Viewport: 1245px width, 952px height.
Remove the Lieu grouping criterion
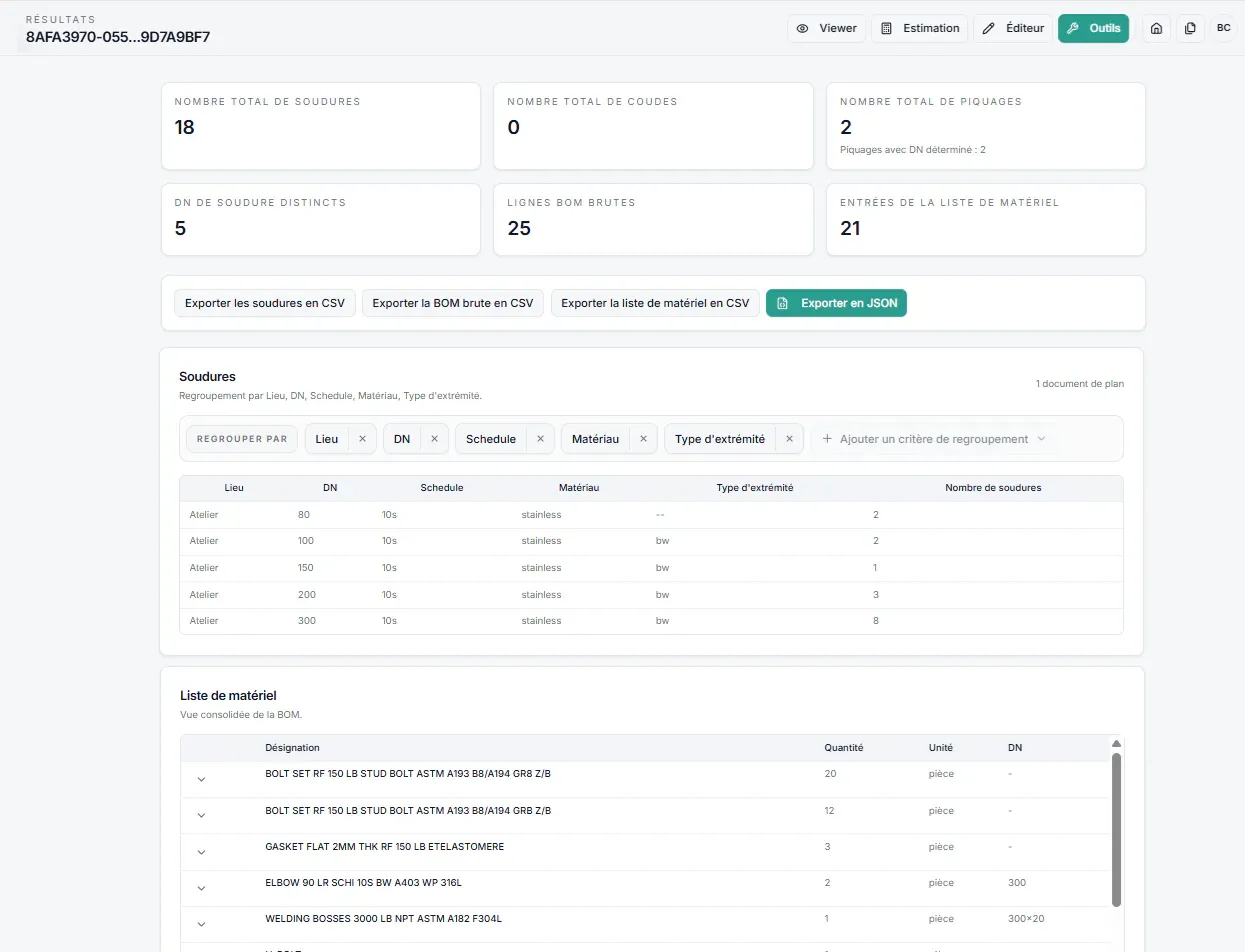pyautogui.click(x=362, y=439)
